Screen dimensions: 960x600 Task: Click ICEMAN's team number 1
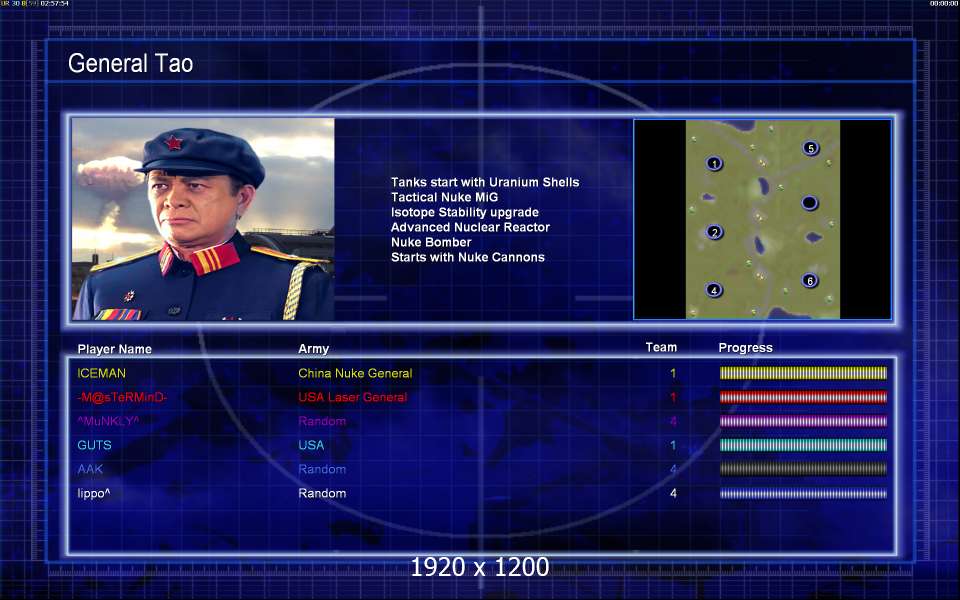(x=673, y=373)
